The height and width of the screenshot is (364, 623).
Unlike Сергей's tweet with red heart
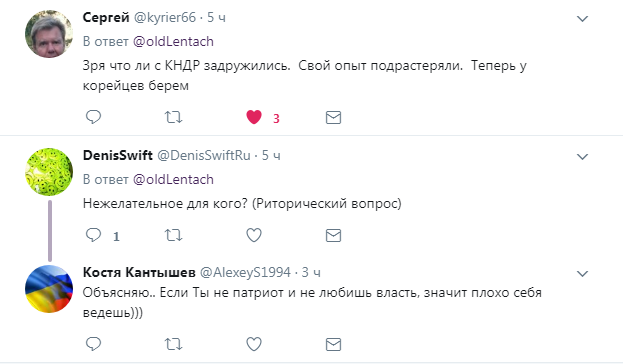pyautogui.click(x=254, y=117)
